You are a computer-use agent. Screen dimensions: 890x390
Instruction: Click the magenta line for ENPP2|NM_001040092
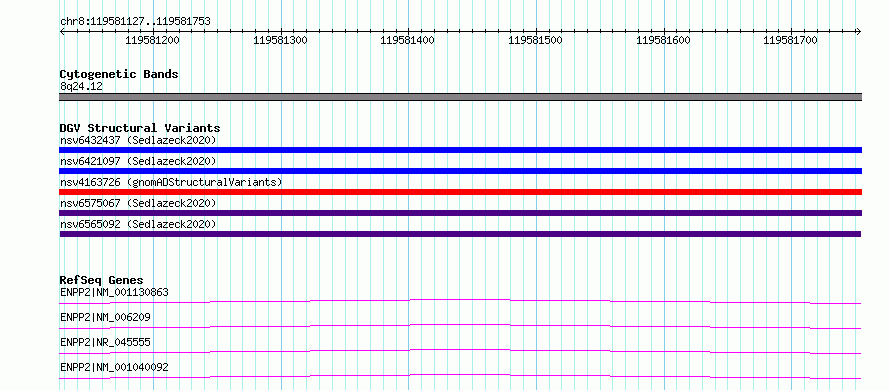click(x=460, y=376)
